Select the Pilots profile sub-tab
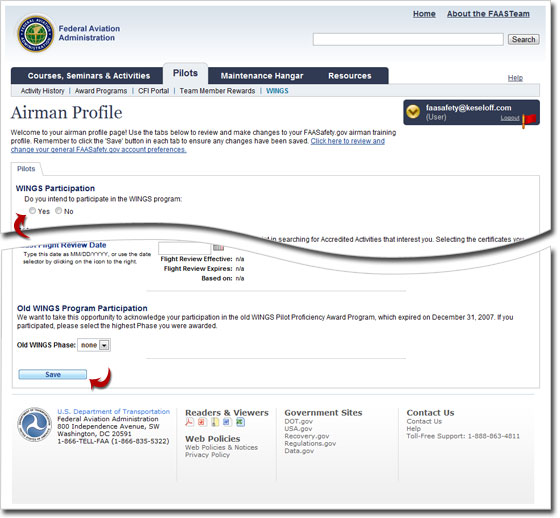This screenshot has width=560, height=518. click(x=26, y=169)
